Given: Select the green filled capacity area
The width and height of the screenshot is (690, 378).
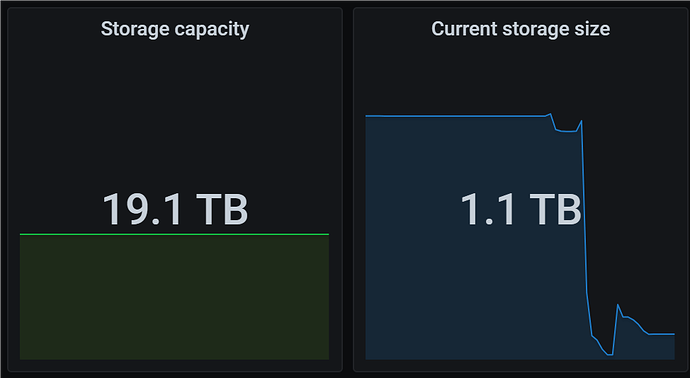Looking at the screenshot, I should 174,297.
